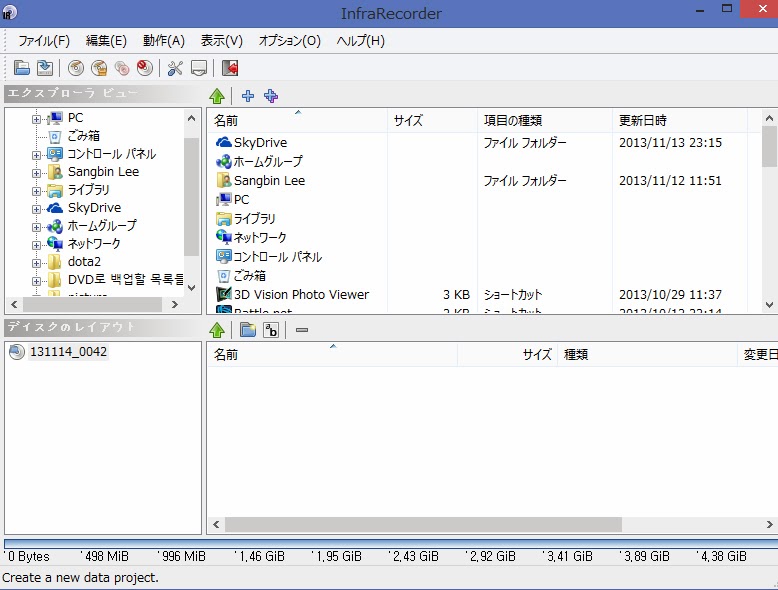The image size is (778, 590).
Task: Select ごみ箱 in the explorer tree
Action: [x=84, y=135]
